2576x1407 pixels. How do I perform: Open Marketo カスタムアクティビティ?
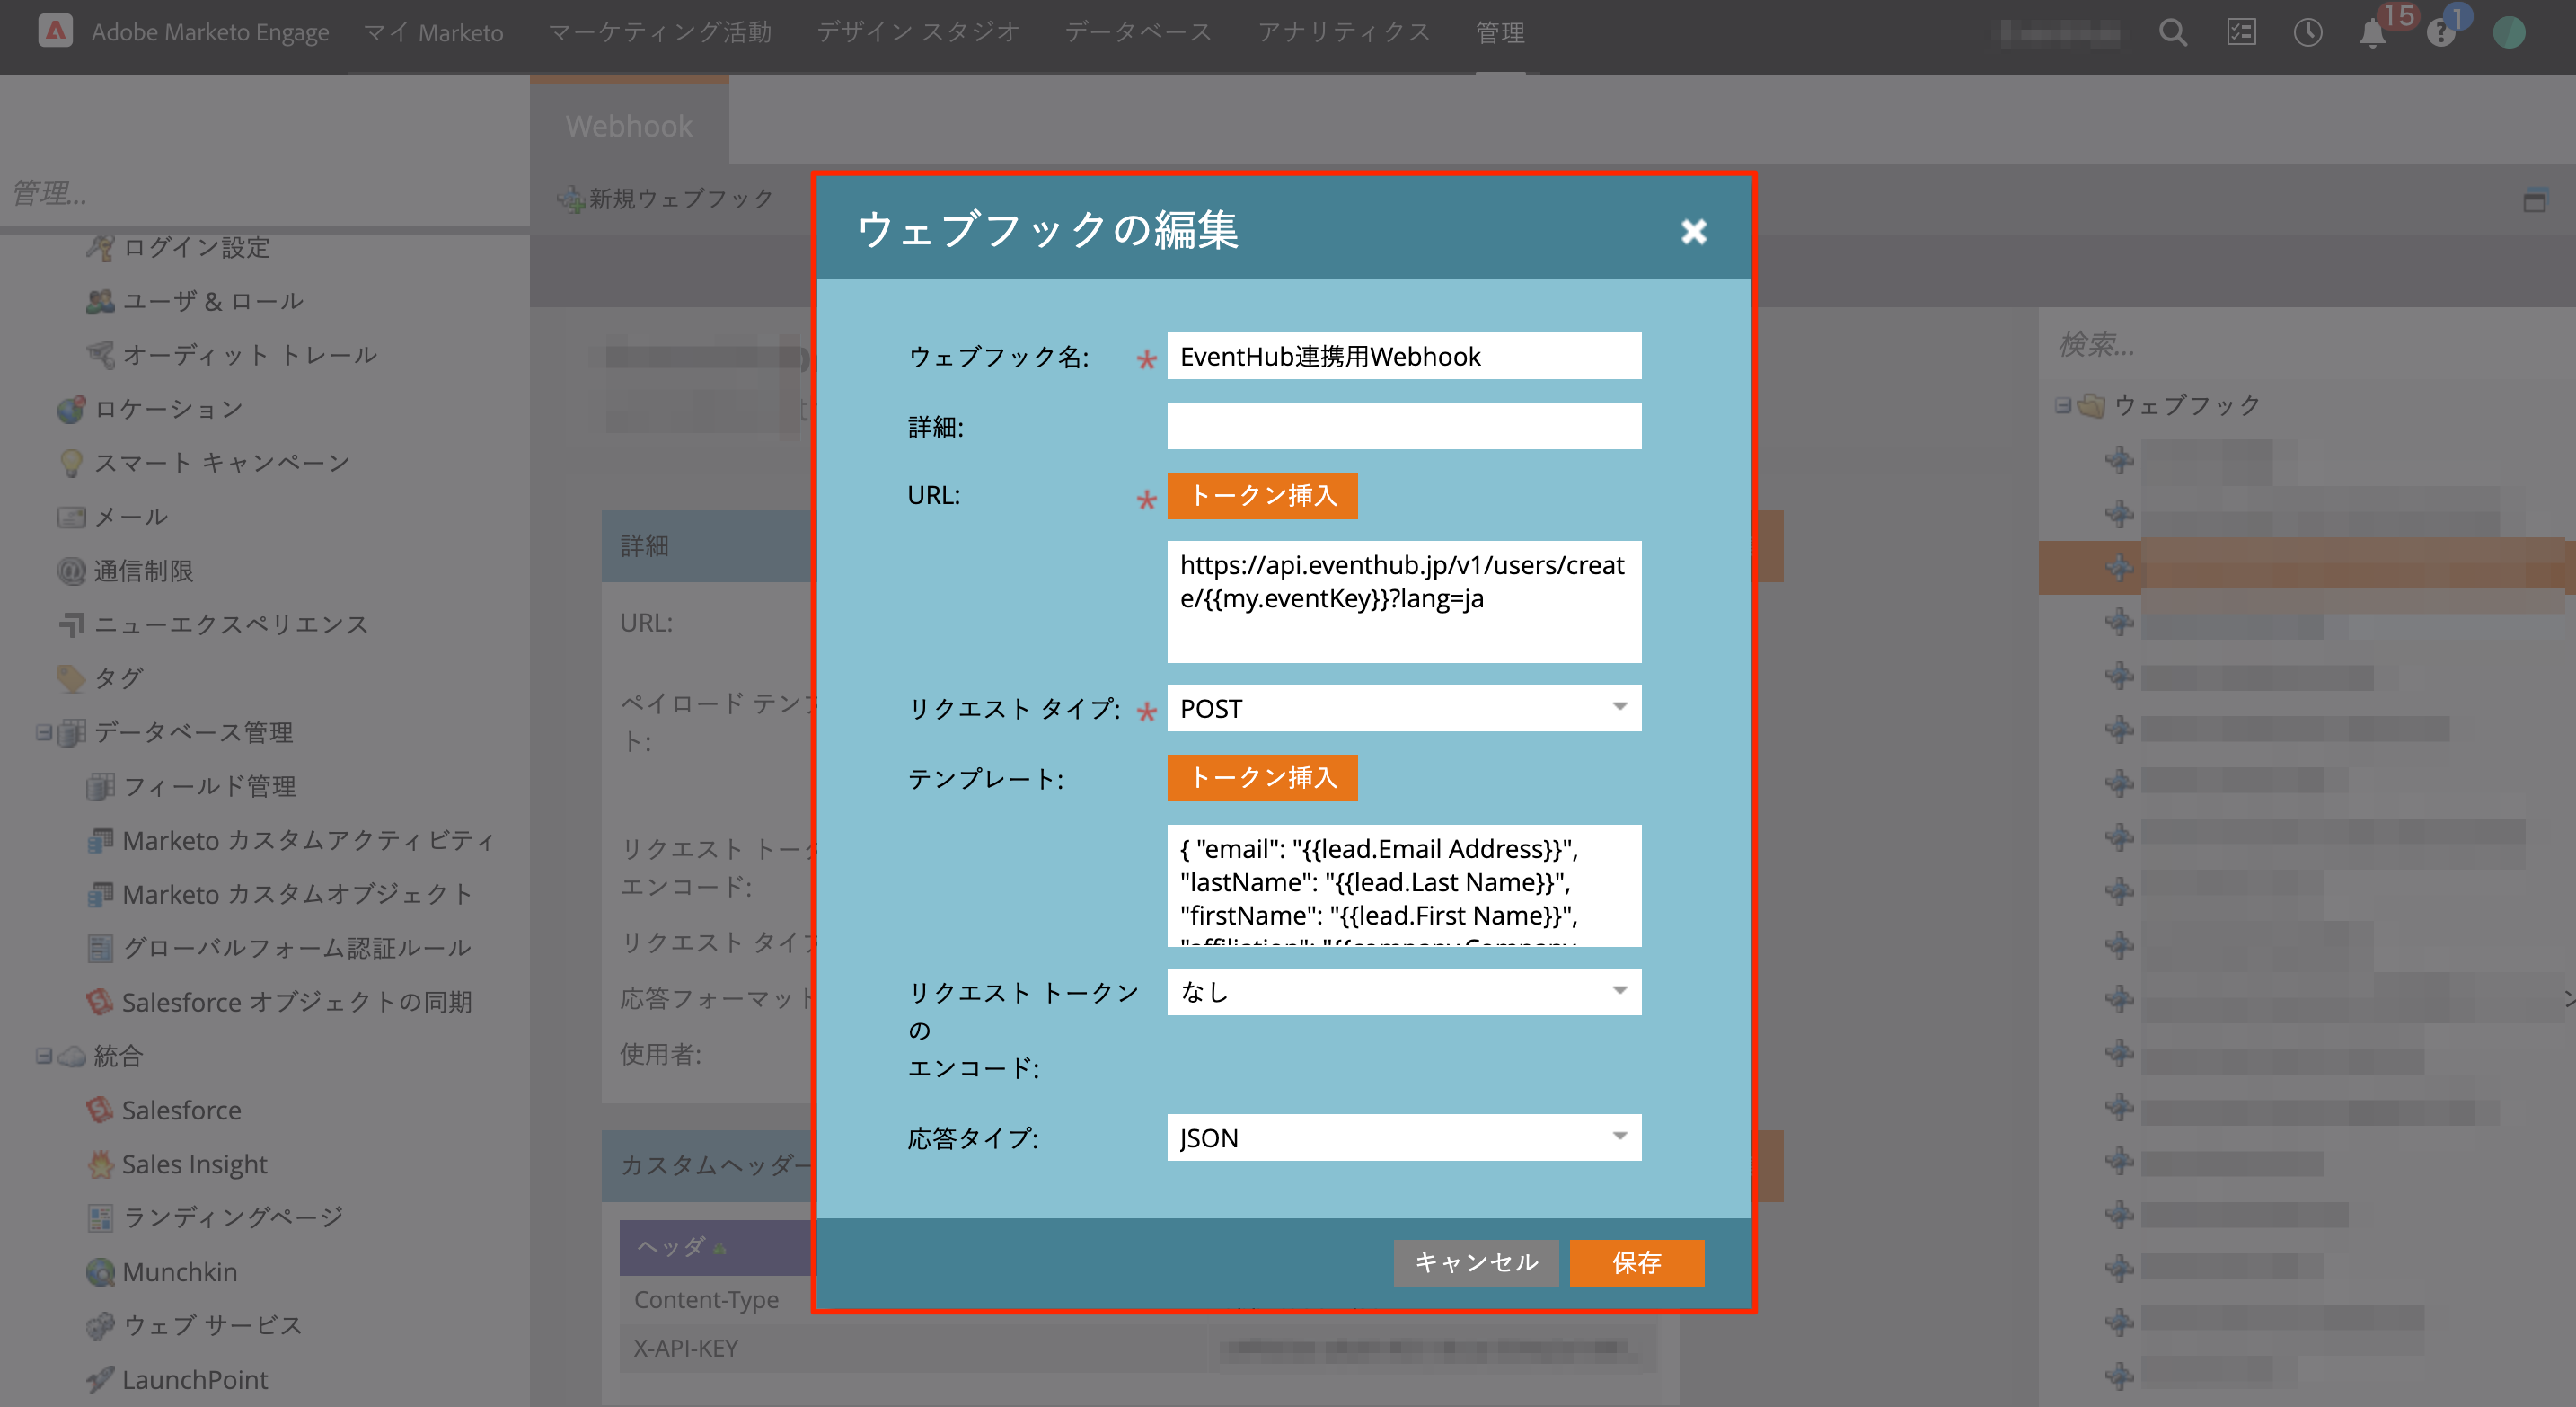pos(307,841)
